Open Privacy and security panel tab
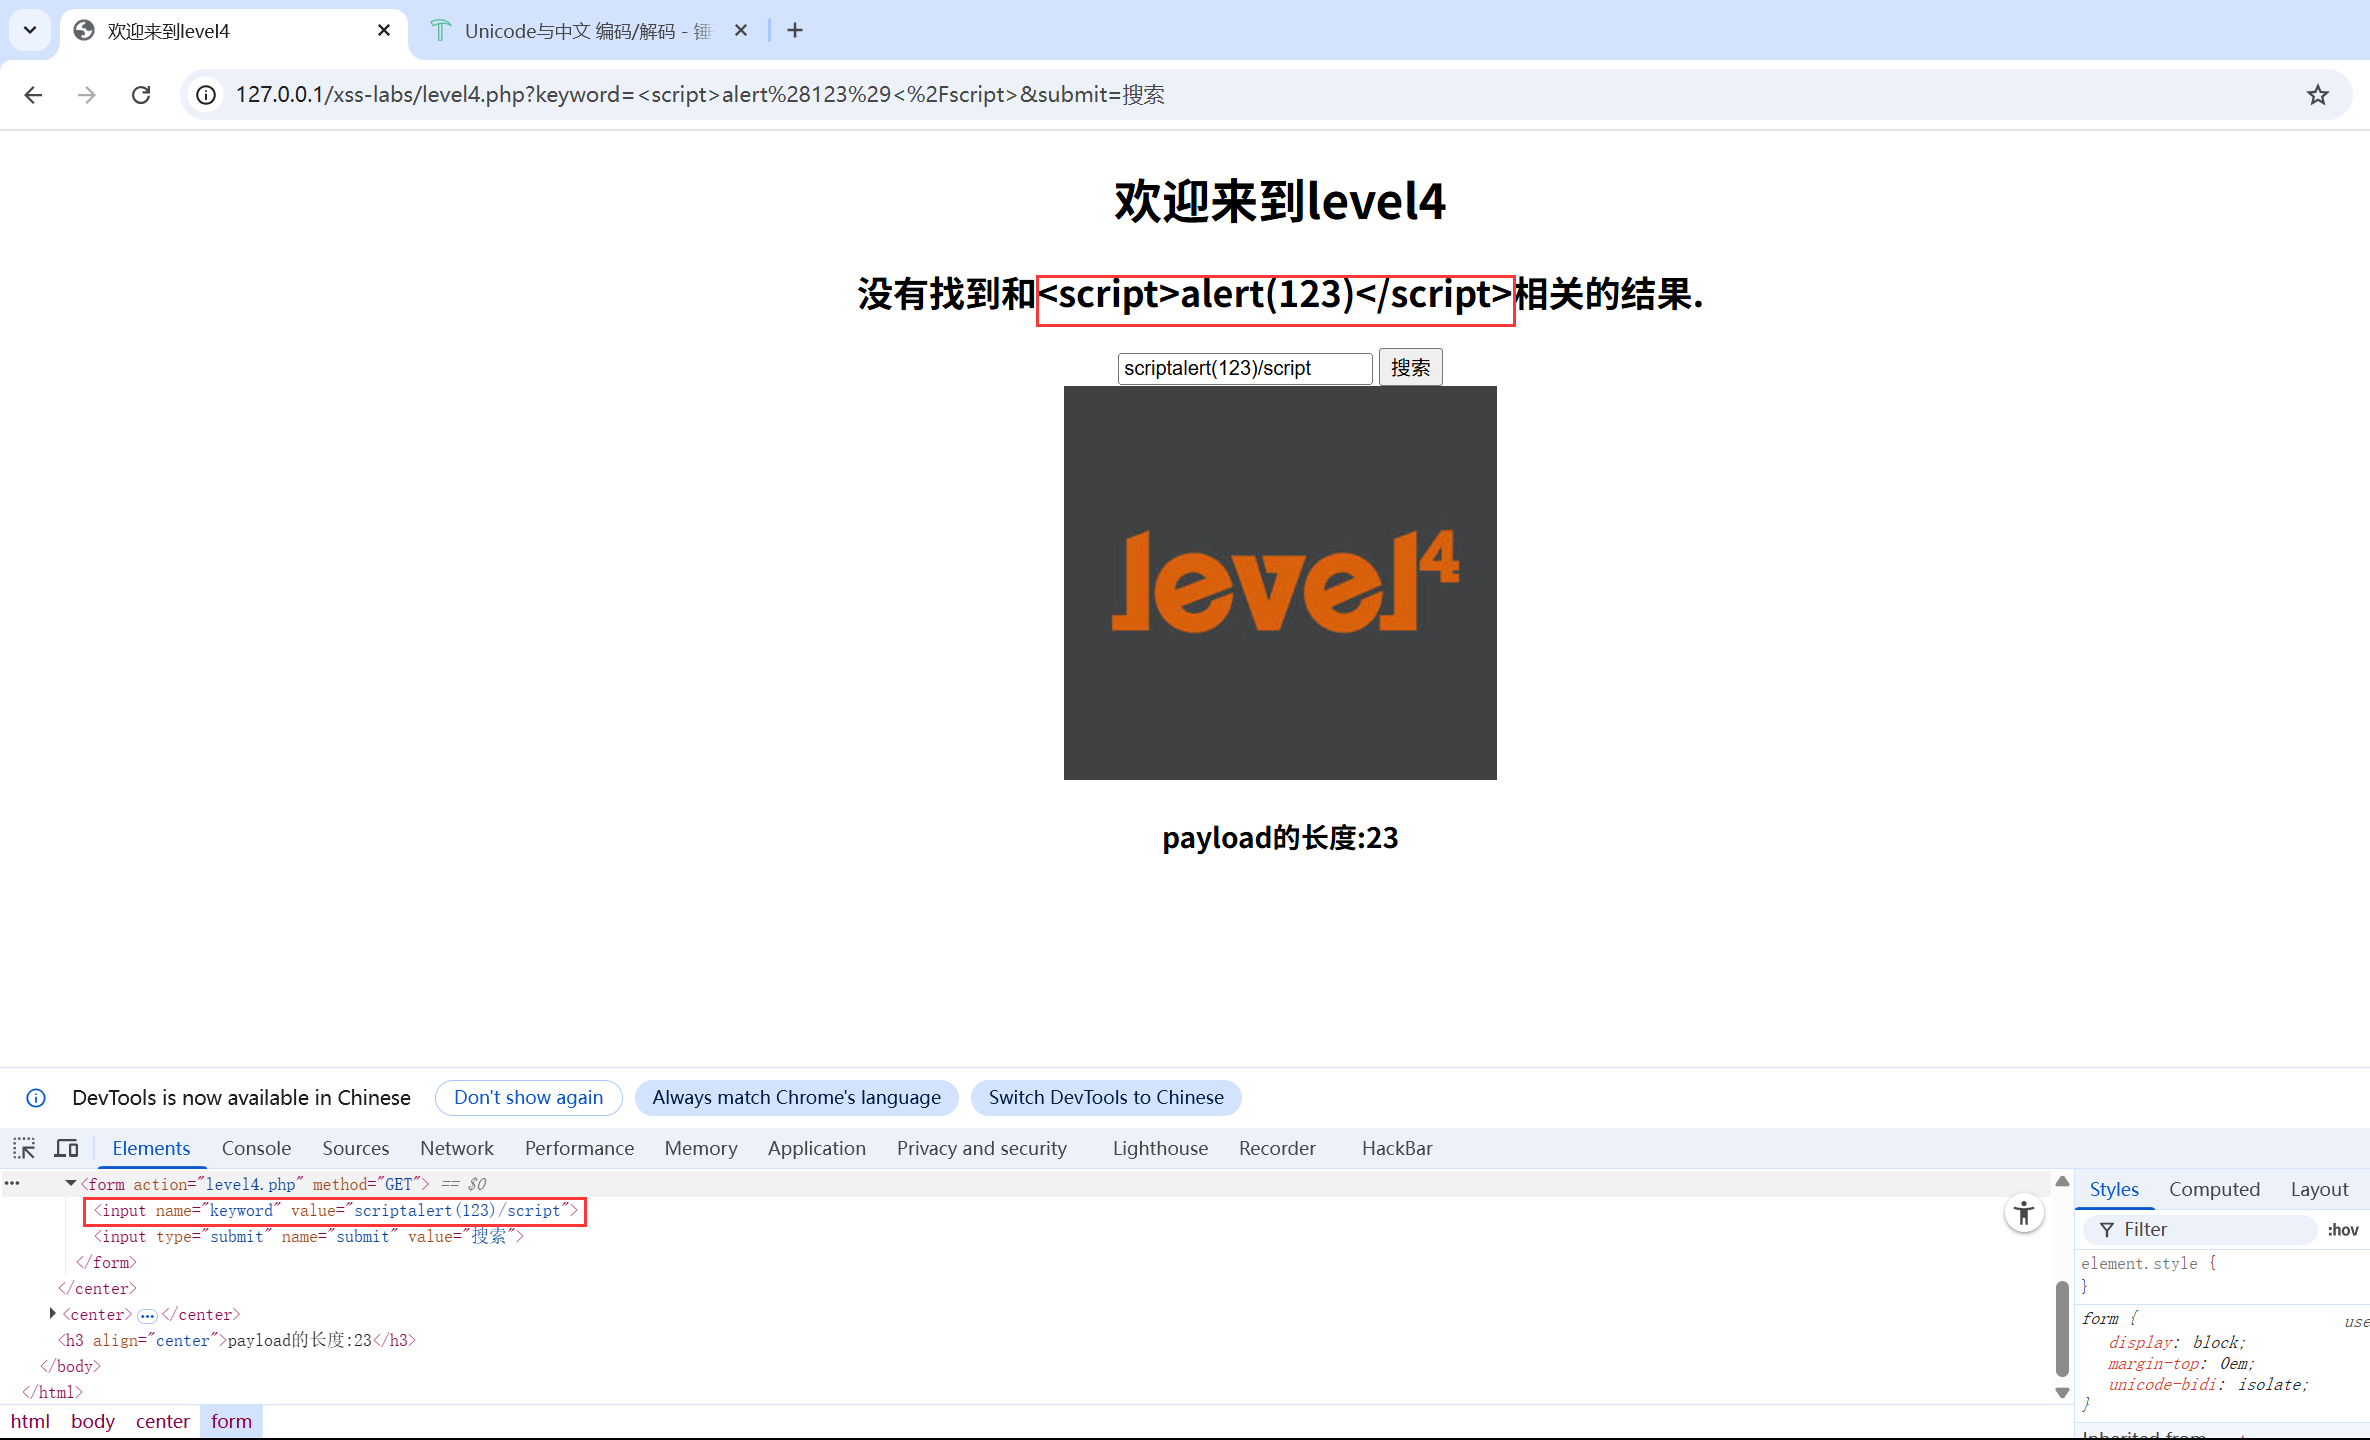The image size is (2370, 1440). point(981,1148)
